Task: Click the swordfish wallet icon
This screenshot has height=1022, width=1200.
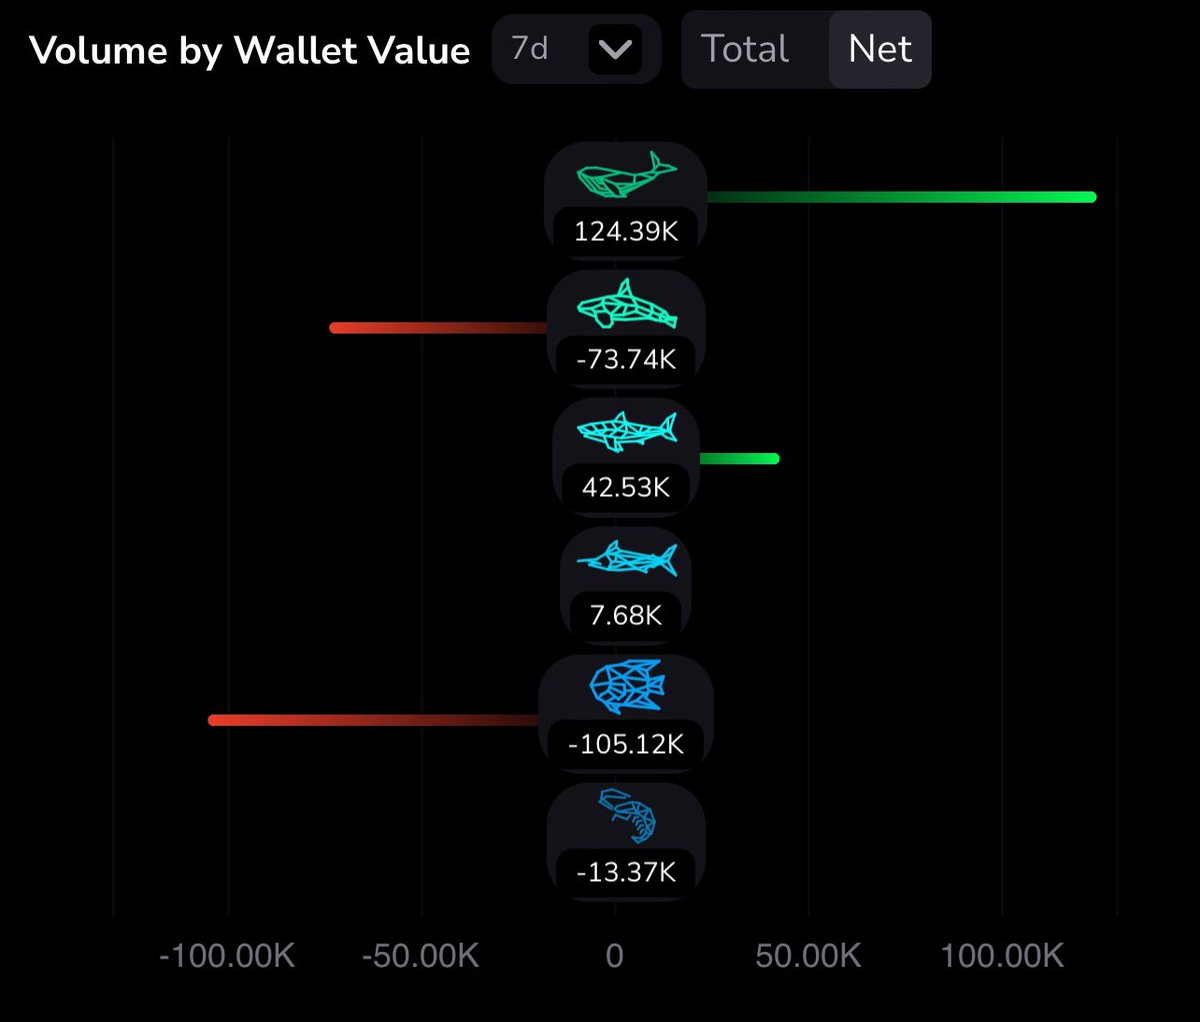Action: [x=626, y=558]
